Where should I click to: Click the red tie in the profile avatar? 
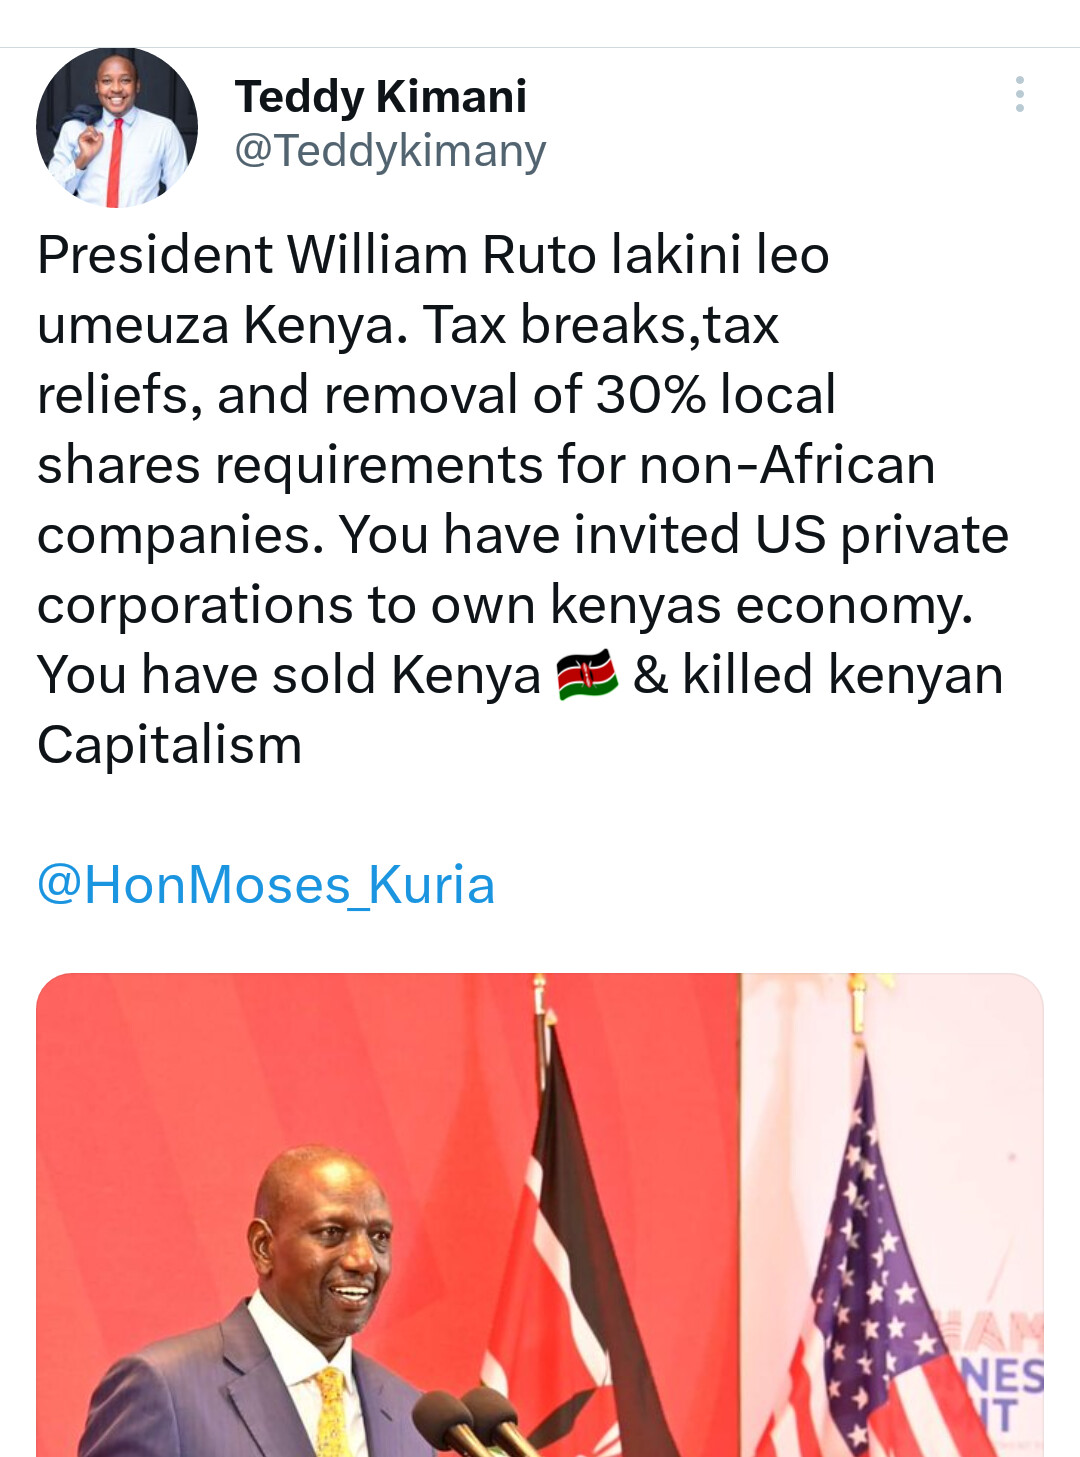tap(114, 163)
